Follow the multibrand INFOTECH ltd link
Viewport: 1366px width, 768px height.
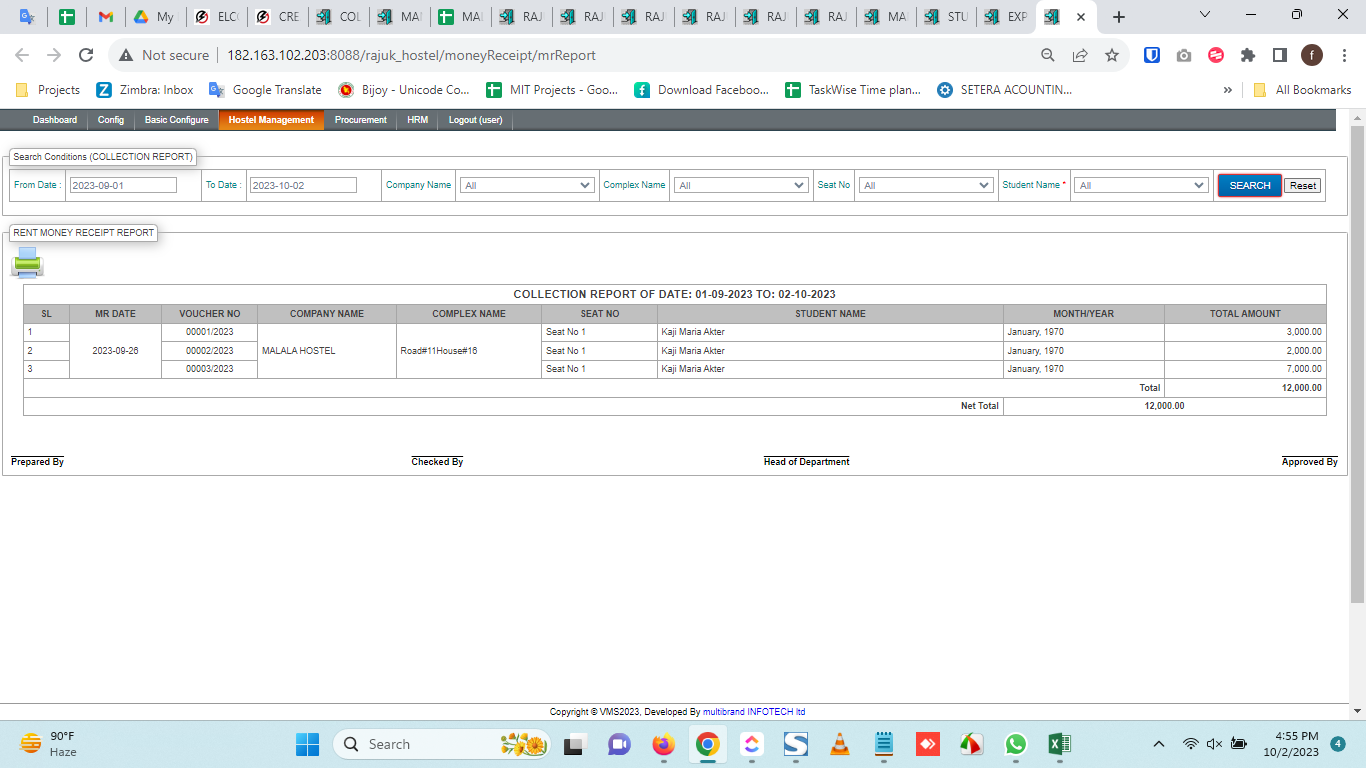(753, 712)
